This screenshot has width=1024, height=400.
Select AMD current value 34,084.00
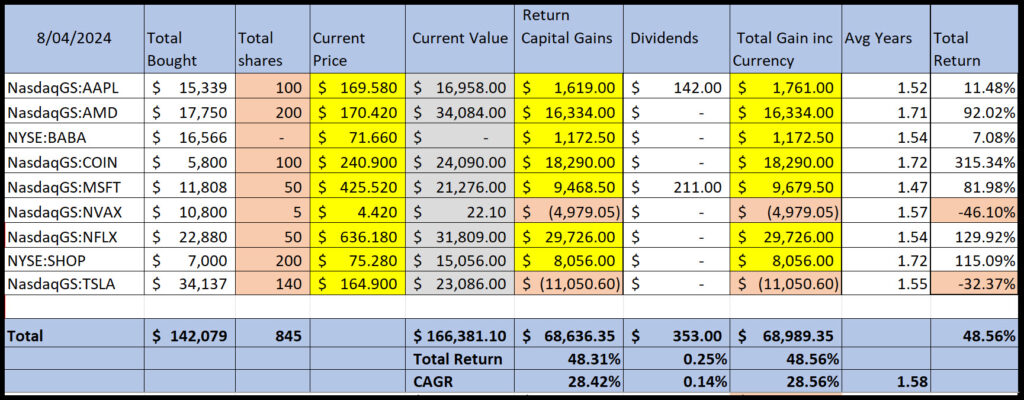point(460,112)
